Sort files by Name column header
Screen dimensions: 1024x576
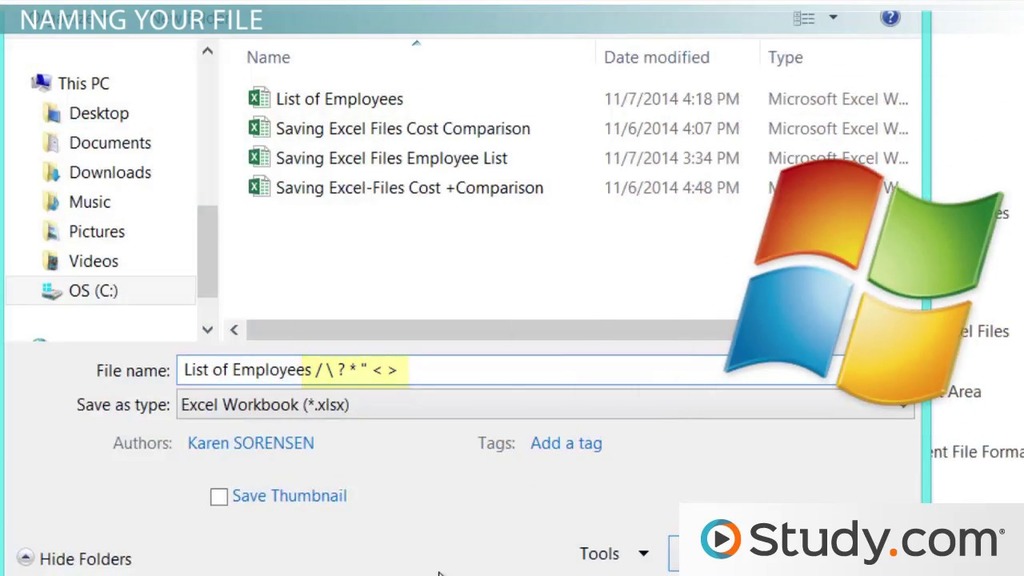268,58
